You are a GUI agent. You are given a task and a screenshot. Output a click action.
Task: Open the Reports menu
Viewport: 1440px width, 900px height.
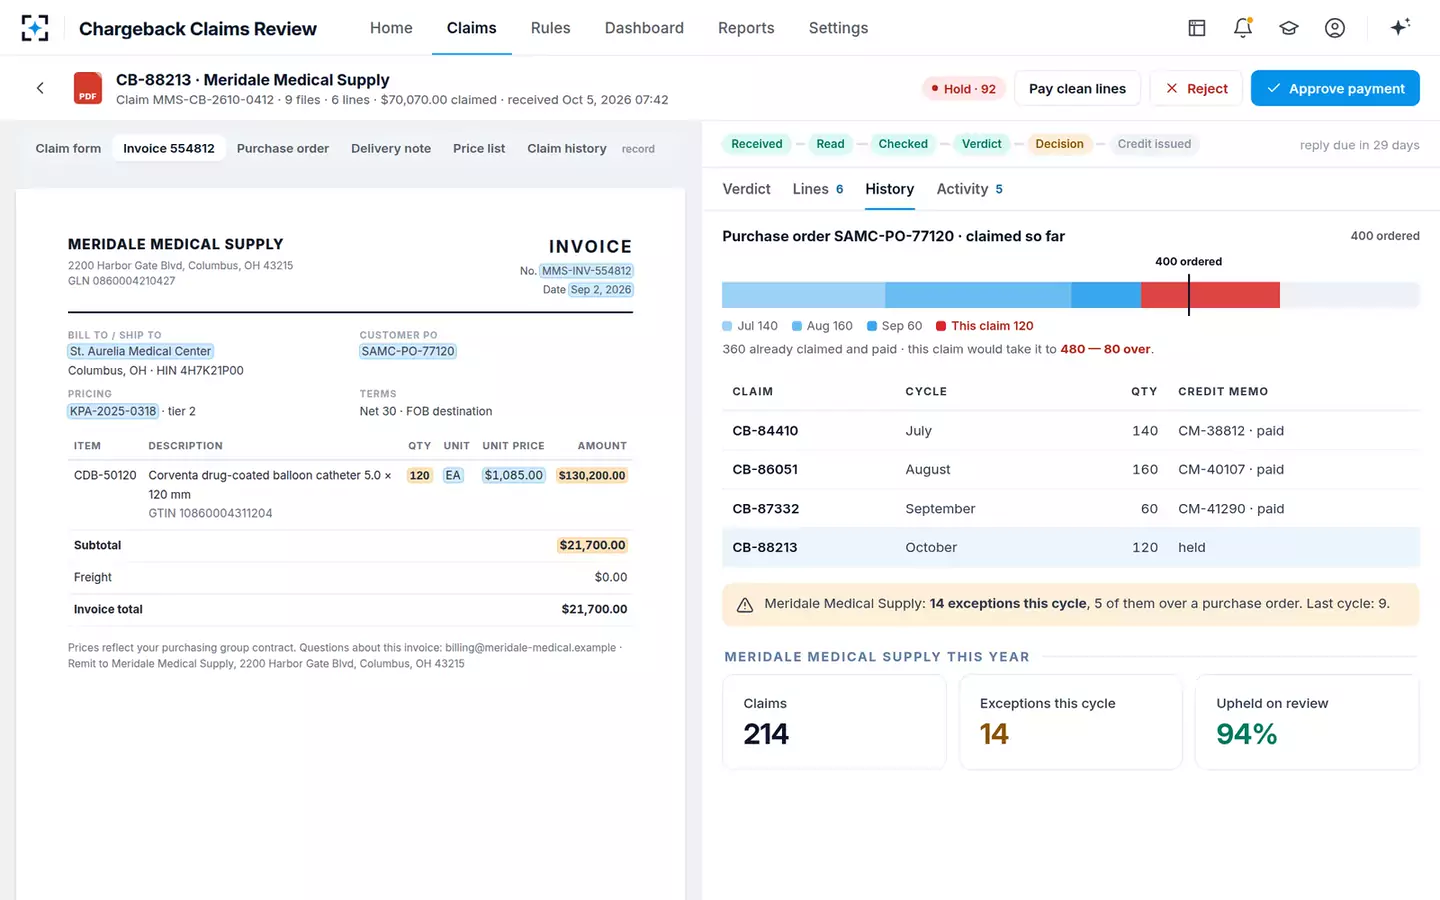[746, 28]
